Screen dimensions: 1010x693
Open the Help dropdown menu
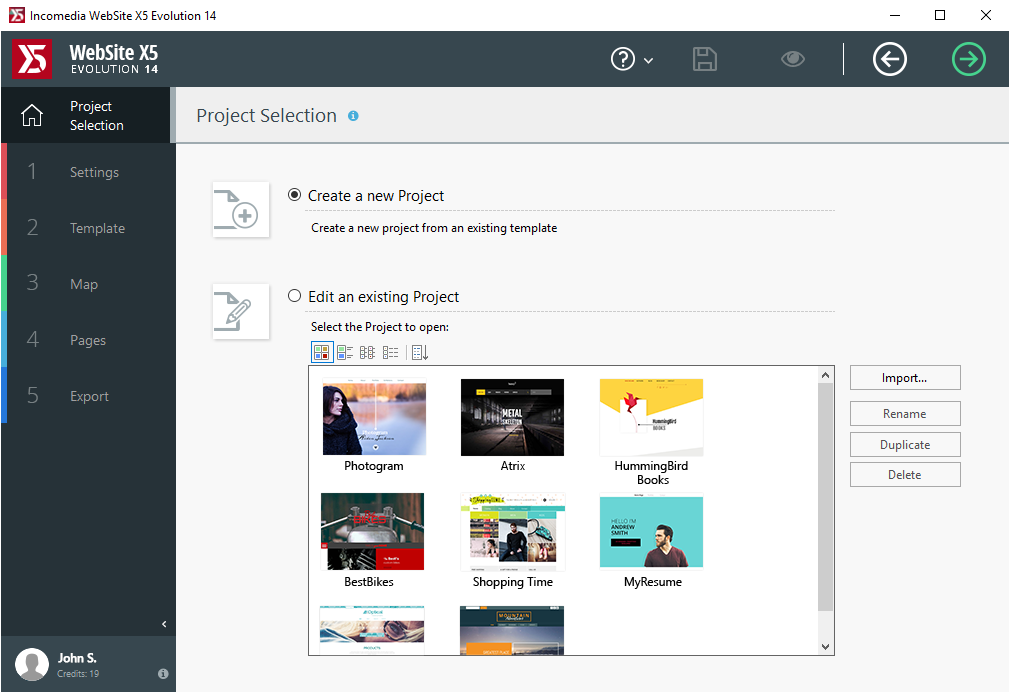click(632, 60)
